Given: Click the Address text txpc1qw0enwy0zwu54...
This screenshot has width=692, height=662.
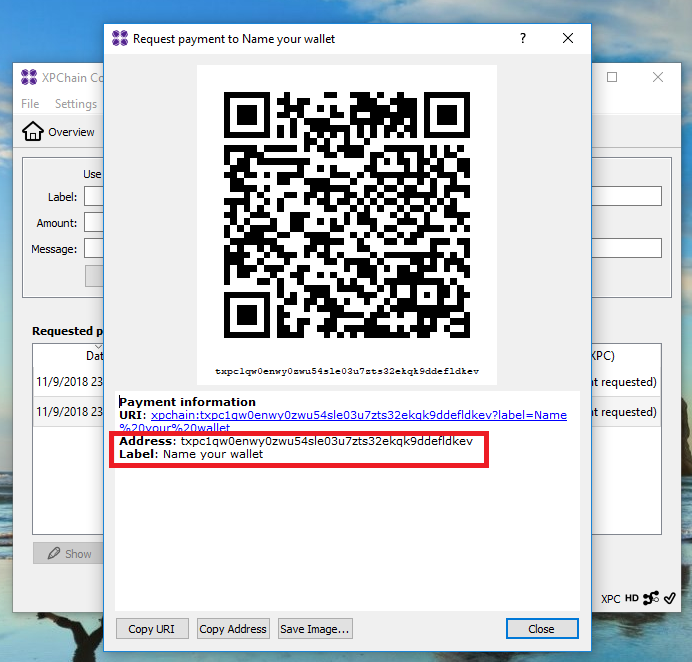Looking at the screenshot, I should [x=327, y=441].
